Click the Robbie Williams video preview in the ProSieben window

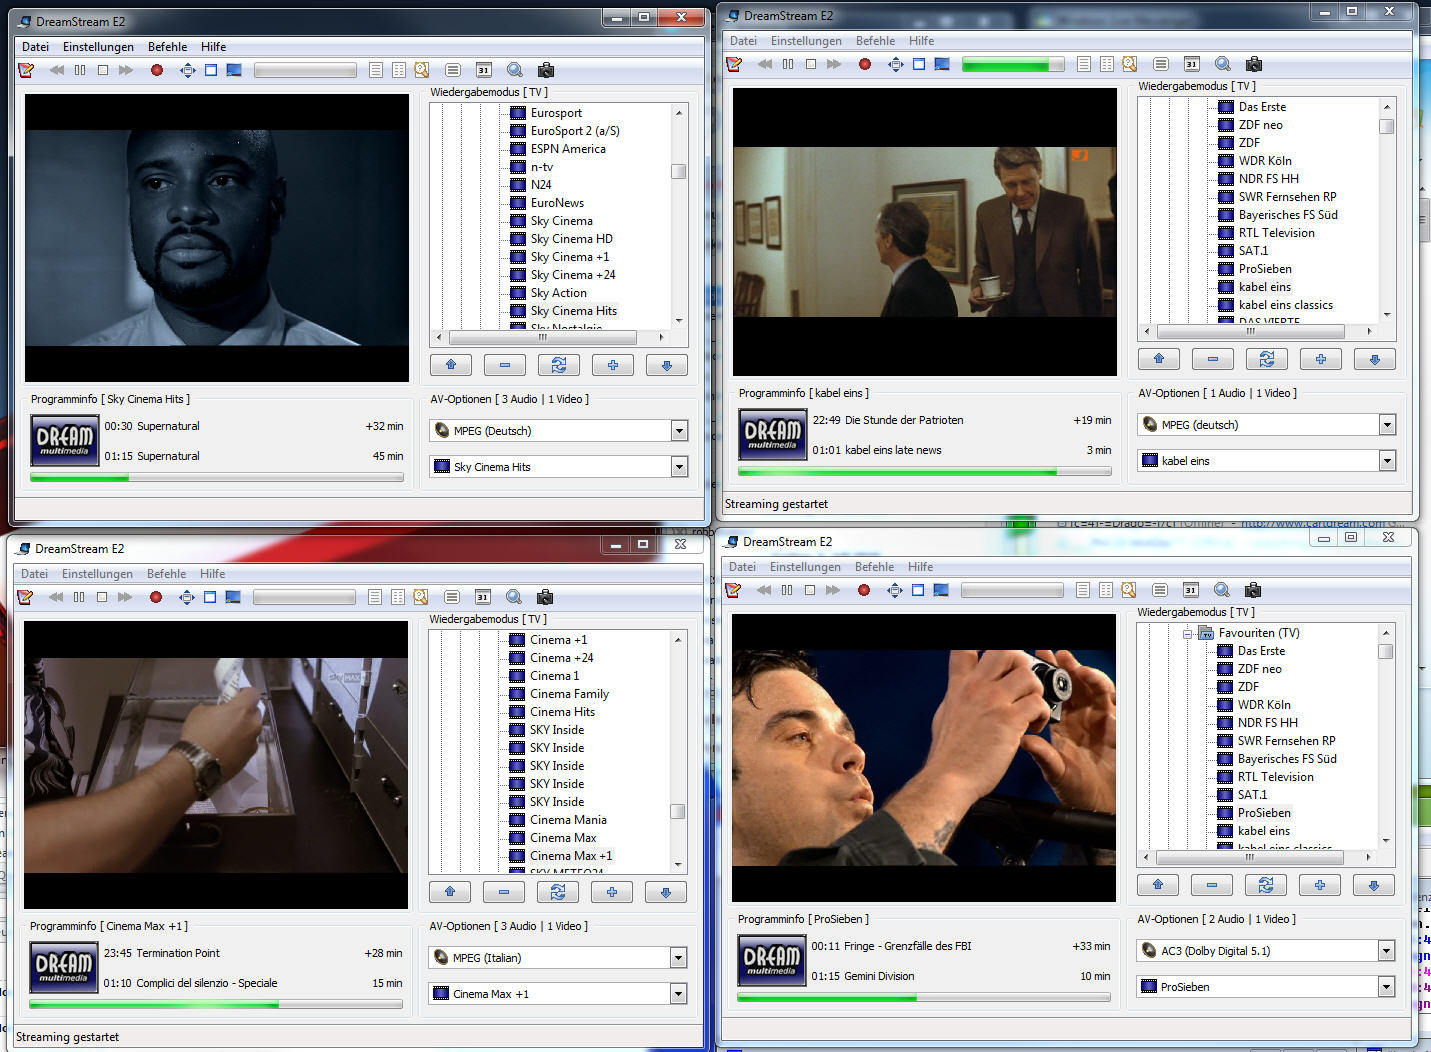(923, 757)
